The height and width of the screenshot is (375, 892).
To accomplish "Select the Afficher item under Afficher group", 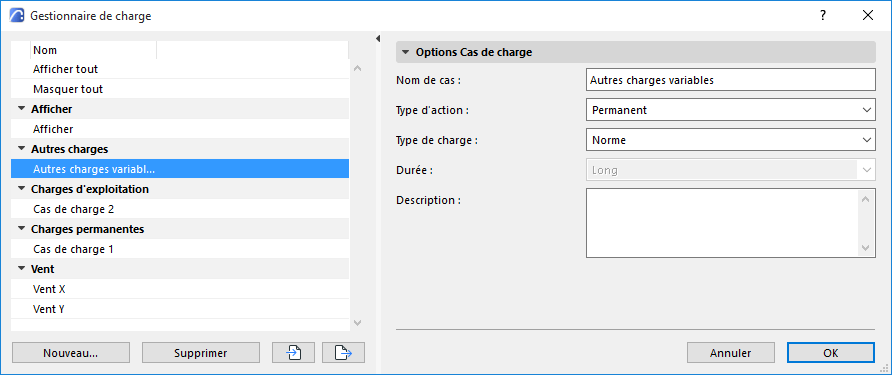I will 180,129.
